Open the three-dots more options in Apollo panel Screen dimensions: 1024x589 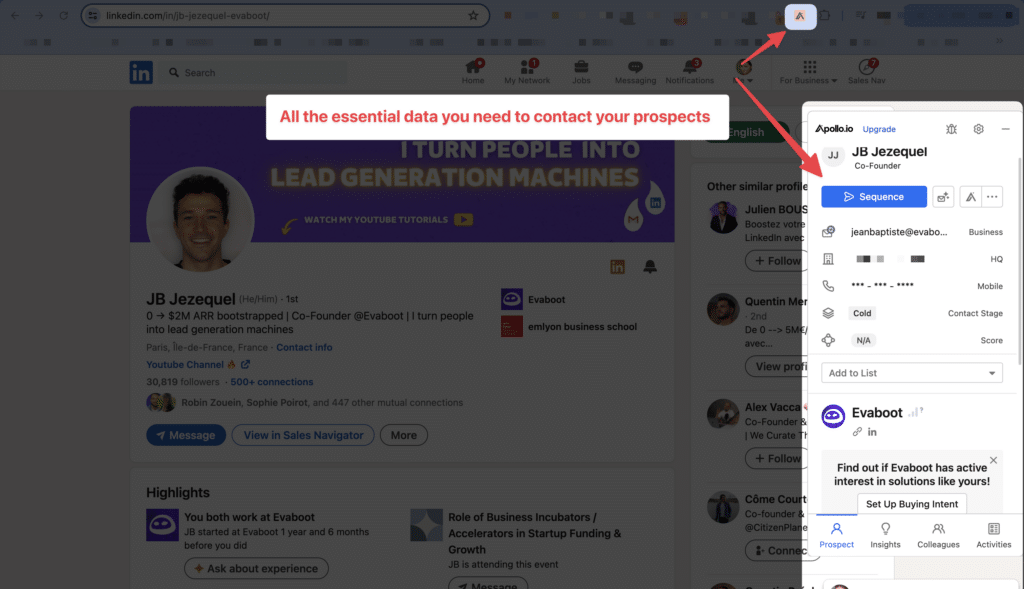[992, 197]
